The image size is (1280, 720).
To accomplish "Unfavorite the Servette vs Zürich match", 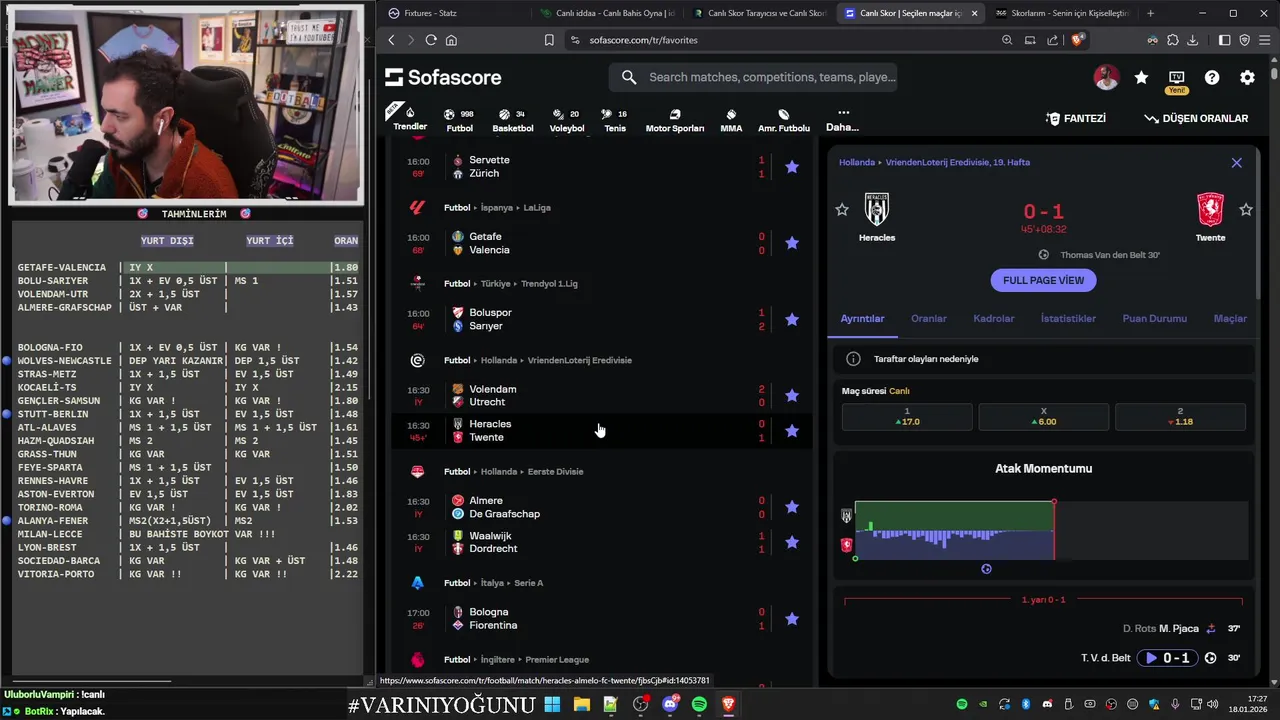I will (792, 167).
